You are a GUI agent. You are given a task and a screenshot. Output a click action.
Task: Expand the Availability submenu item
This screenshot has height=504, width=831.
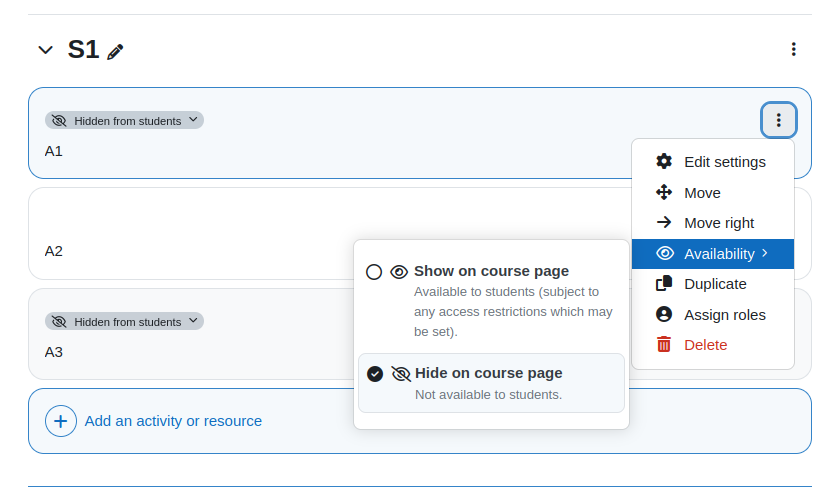coord(713,254)
